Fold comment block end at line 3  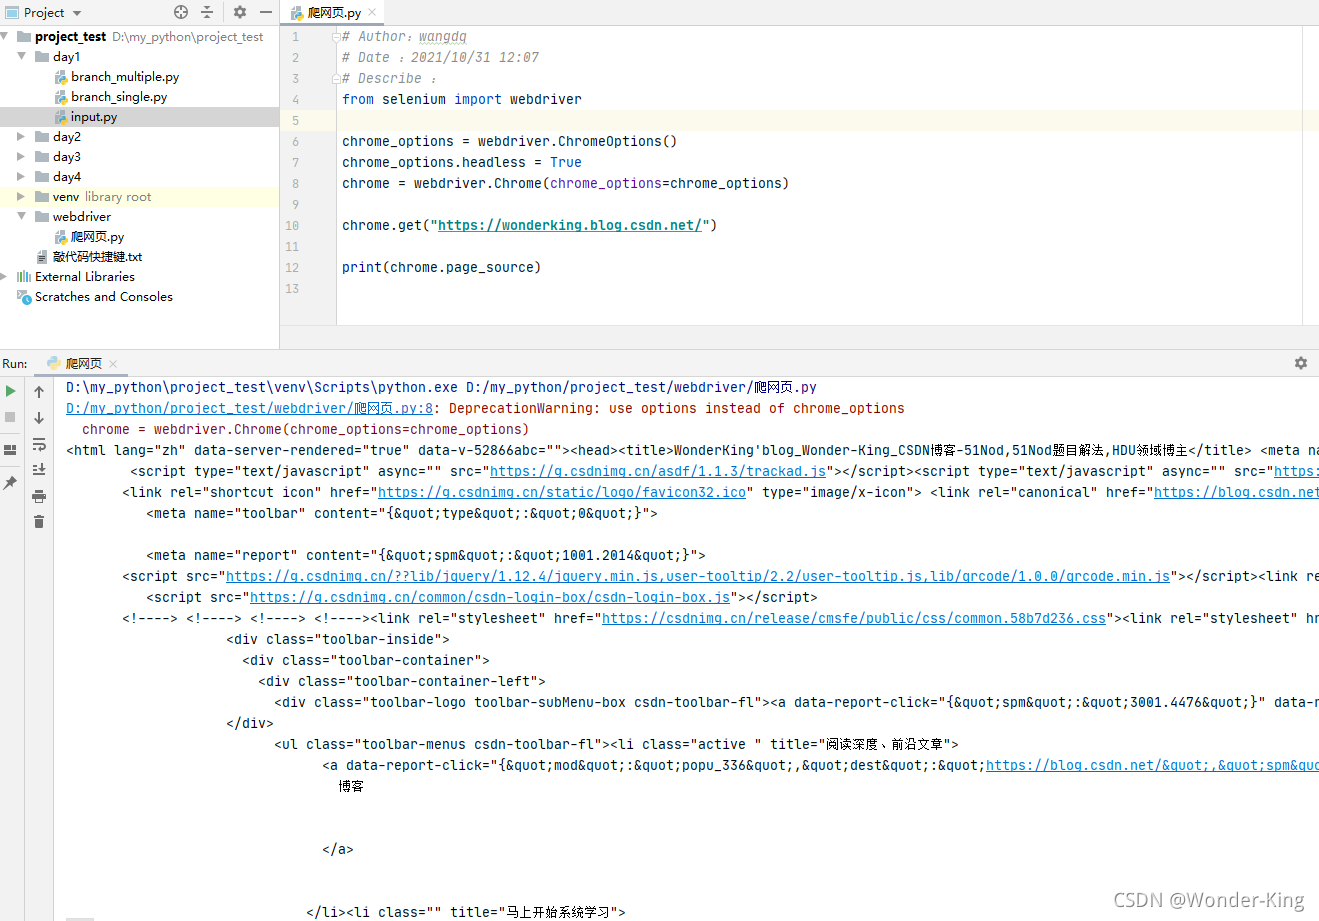tap(335, 78)
